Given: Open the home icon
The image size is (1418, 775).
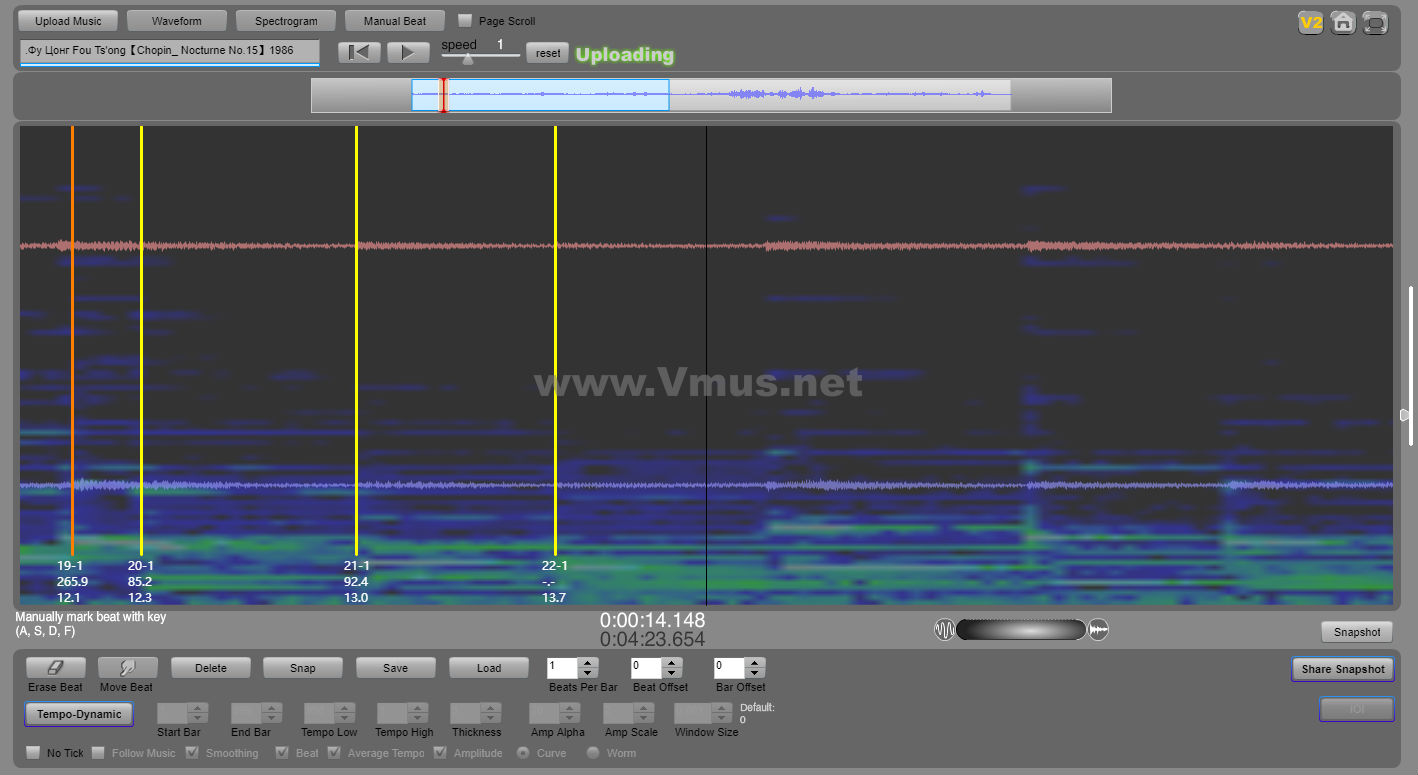Looking at the screenshot, I should click(1343, 22).
